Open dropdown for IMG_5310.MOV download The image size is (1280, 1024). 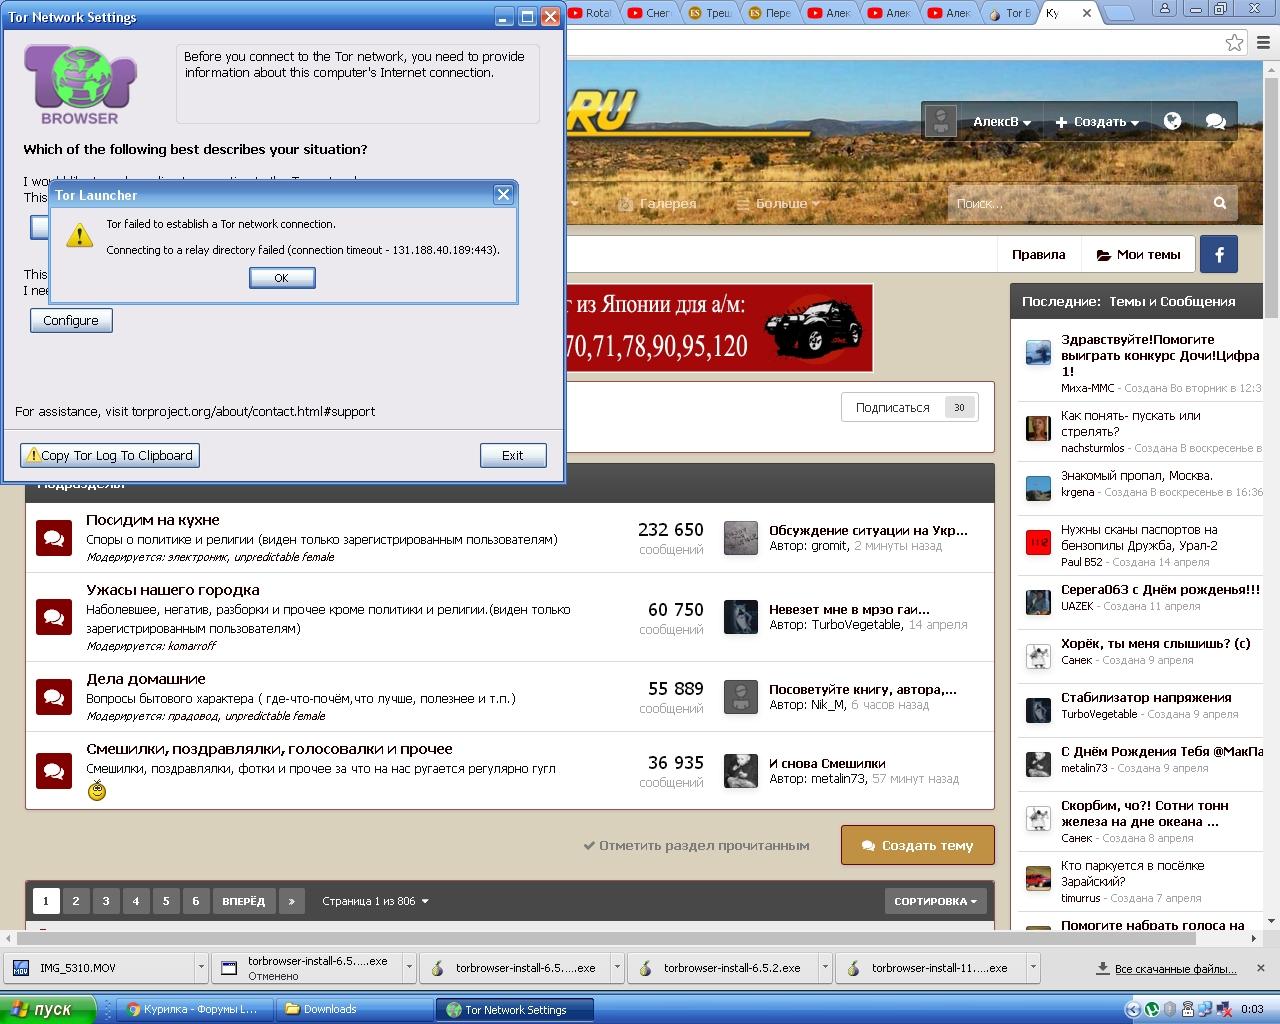(x=201, y=968)
